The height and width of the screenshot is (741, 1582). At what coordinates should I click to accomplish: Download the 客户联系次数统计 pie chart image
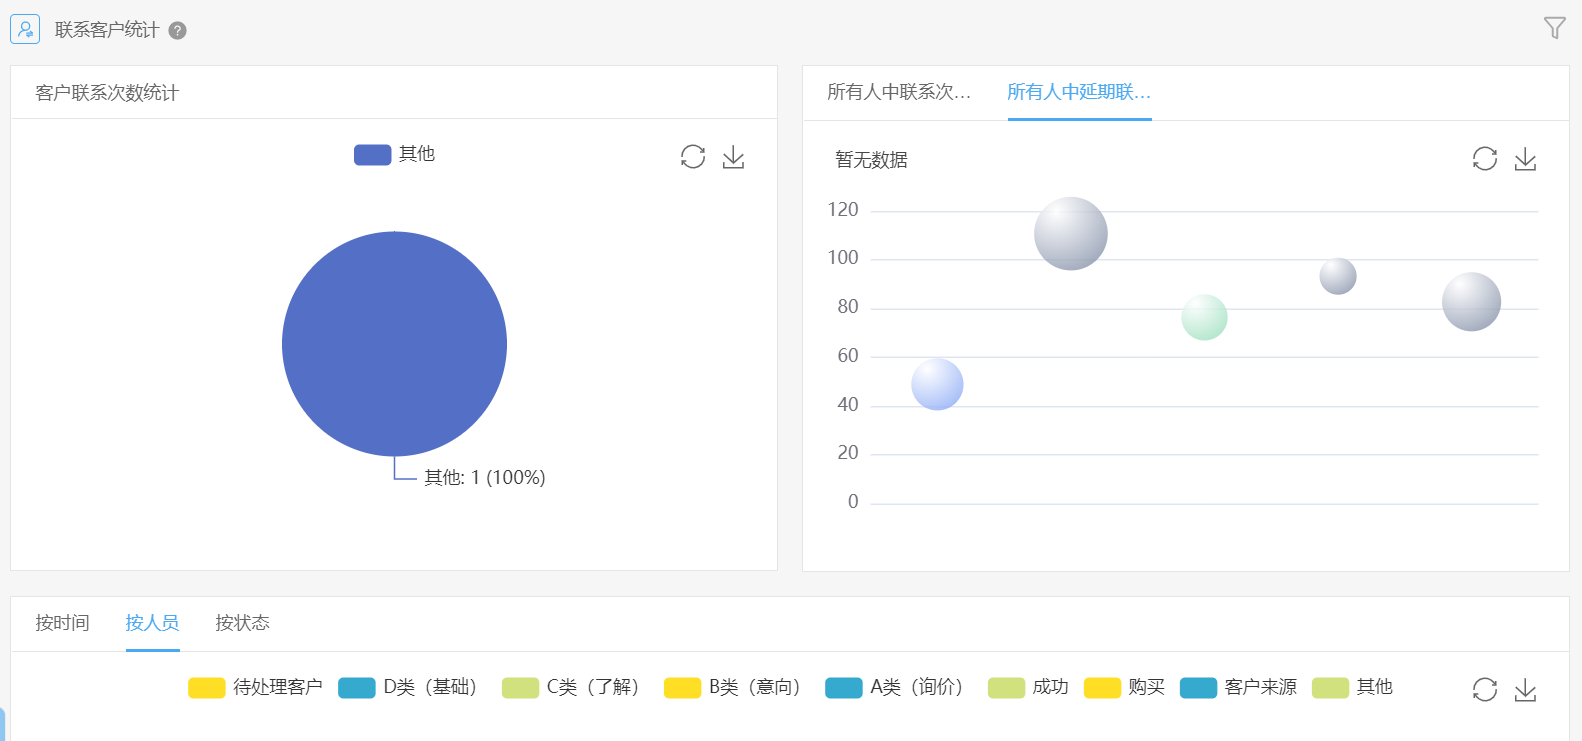coord(733,157)
